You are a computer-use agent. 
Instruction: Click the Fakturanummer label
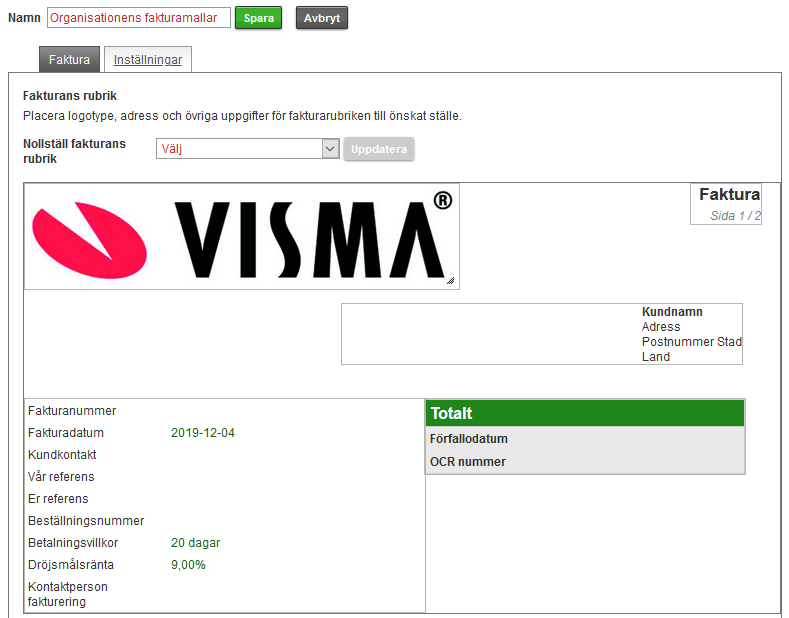[72, 411]
